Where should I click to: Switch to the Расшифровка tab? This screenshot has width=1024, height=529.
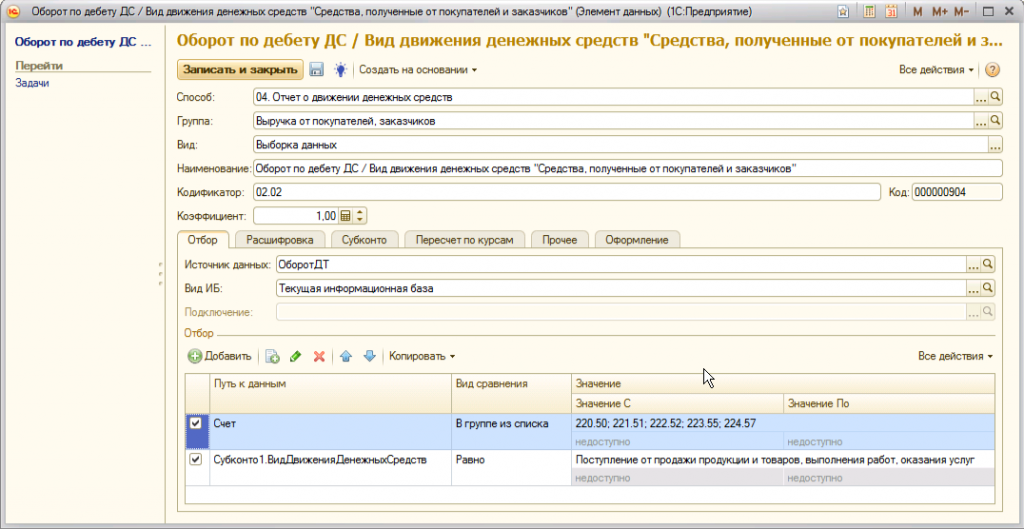point(280,240)
